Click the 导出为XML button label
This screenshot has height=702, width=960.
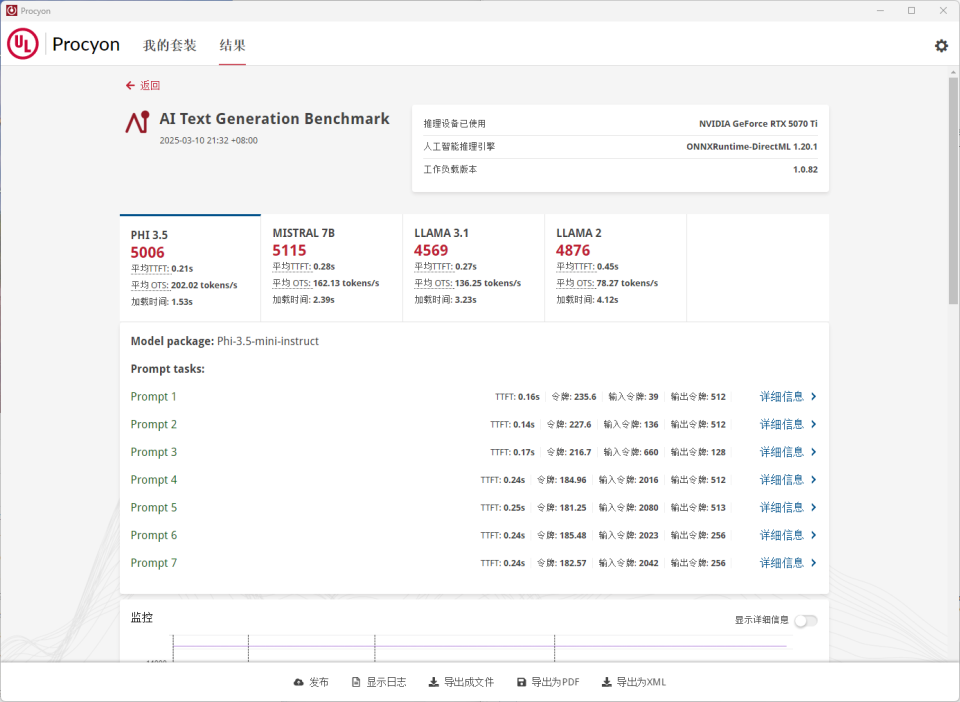[641, 682]
